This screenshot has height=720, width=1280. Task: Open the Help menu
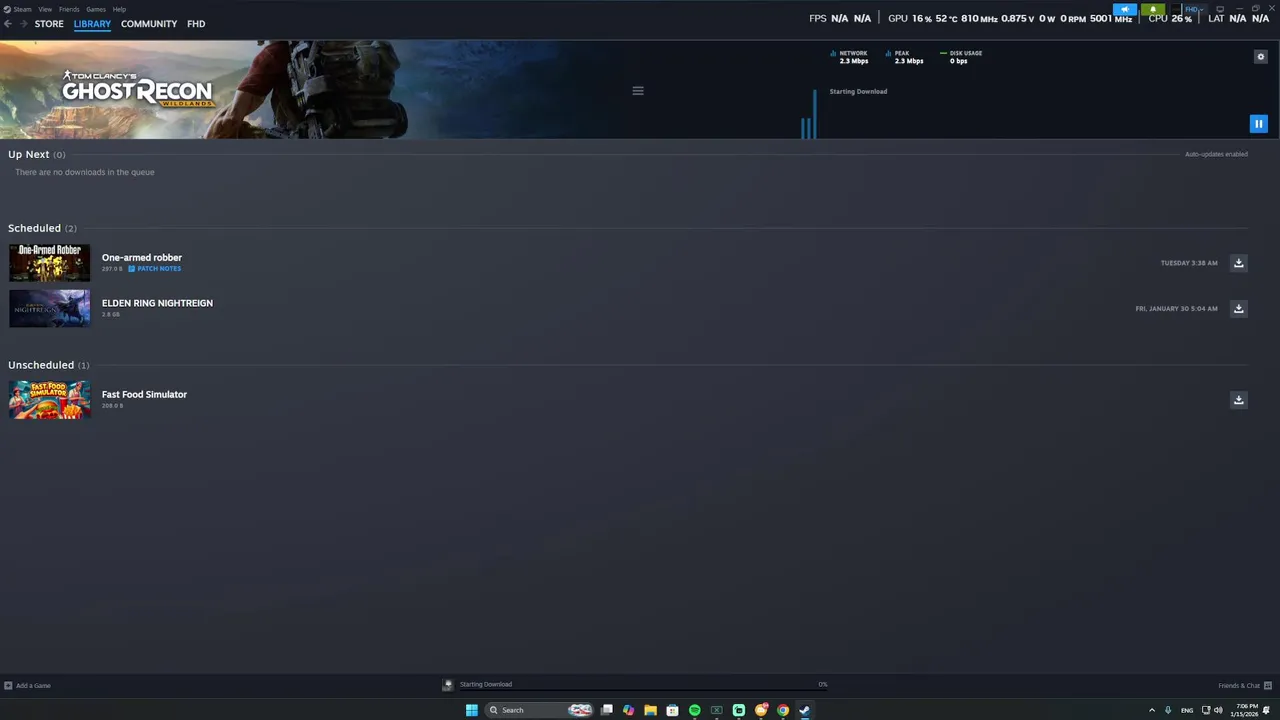[x=119, y=9]
